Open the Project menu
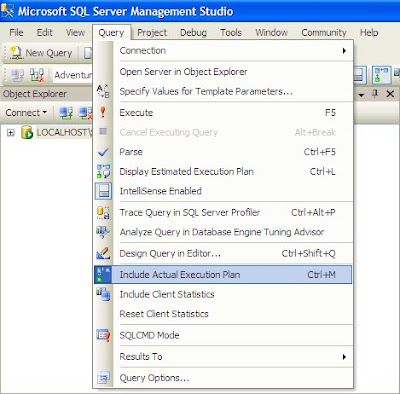This screenshot has height=394, width=400. (x=152, y=32)
